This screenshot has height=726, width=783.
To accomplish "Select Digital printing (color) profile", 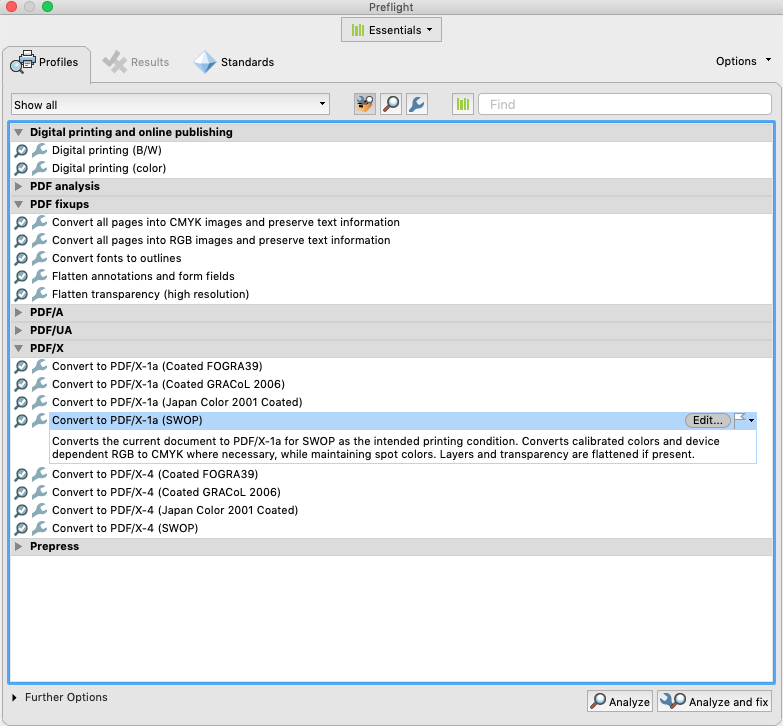I will 109,168.
